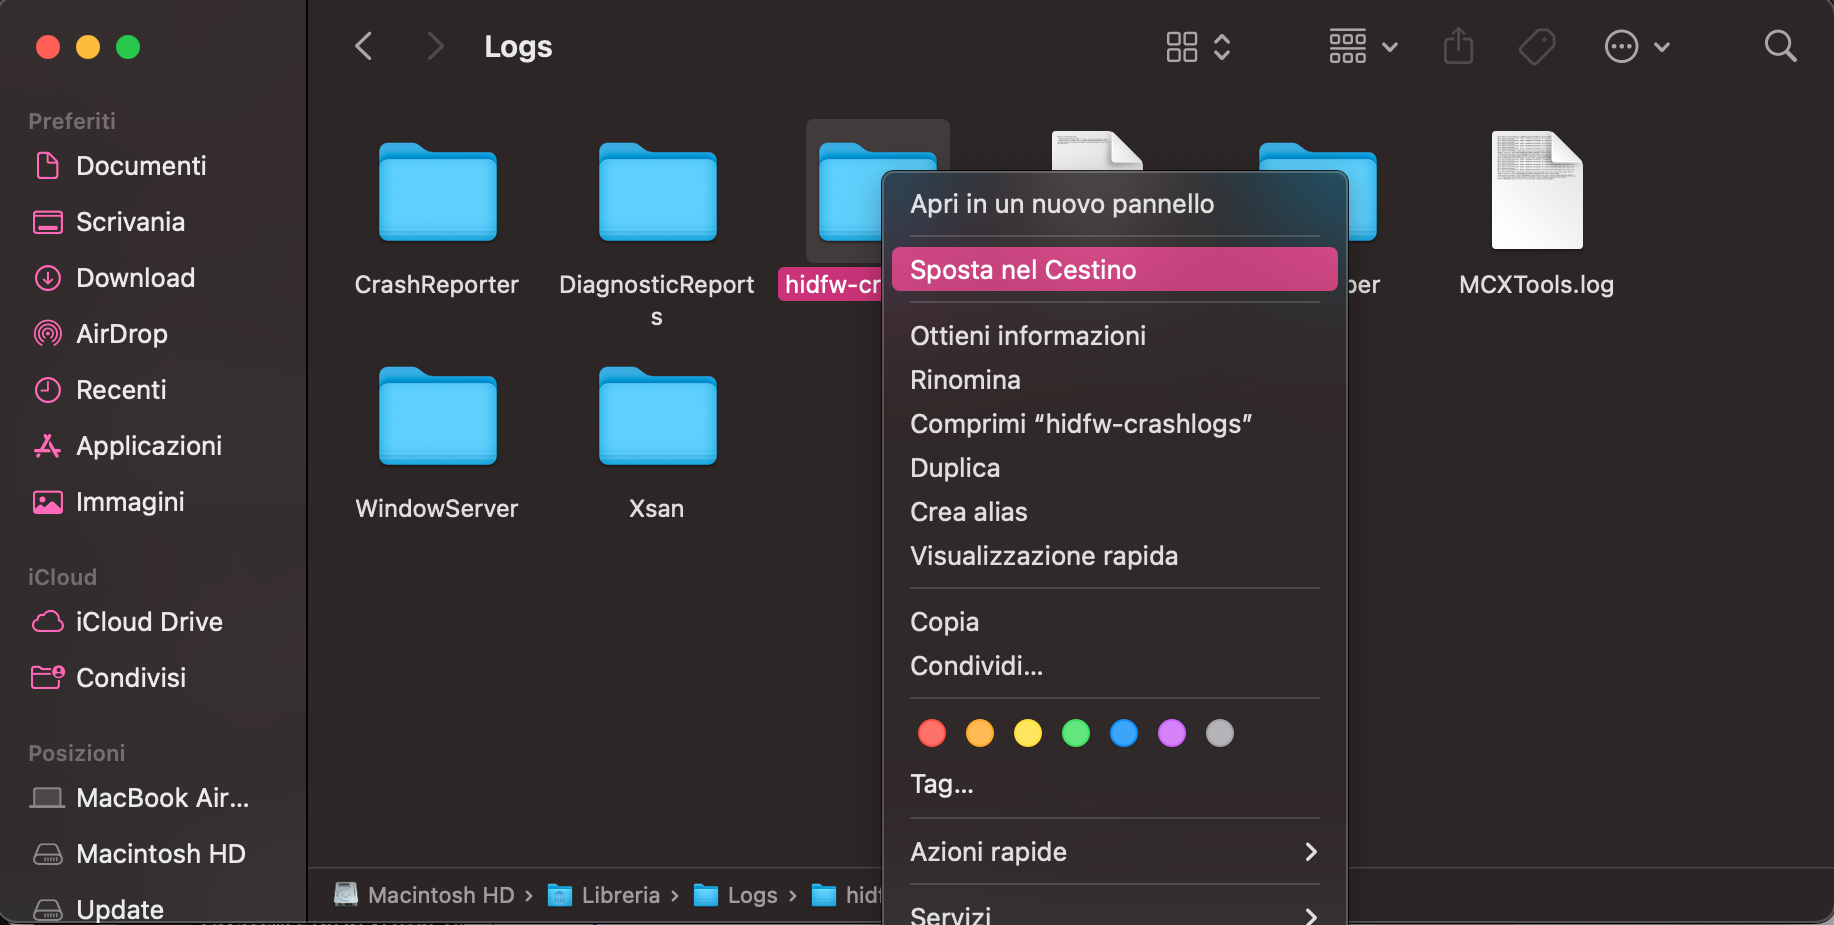The width and height of the screenshot is (1834, 925).
Task: Click the search magnifier icon
Action: 1780,47
